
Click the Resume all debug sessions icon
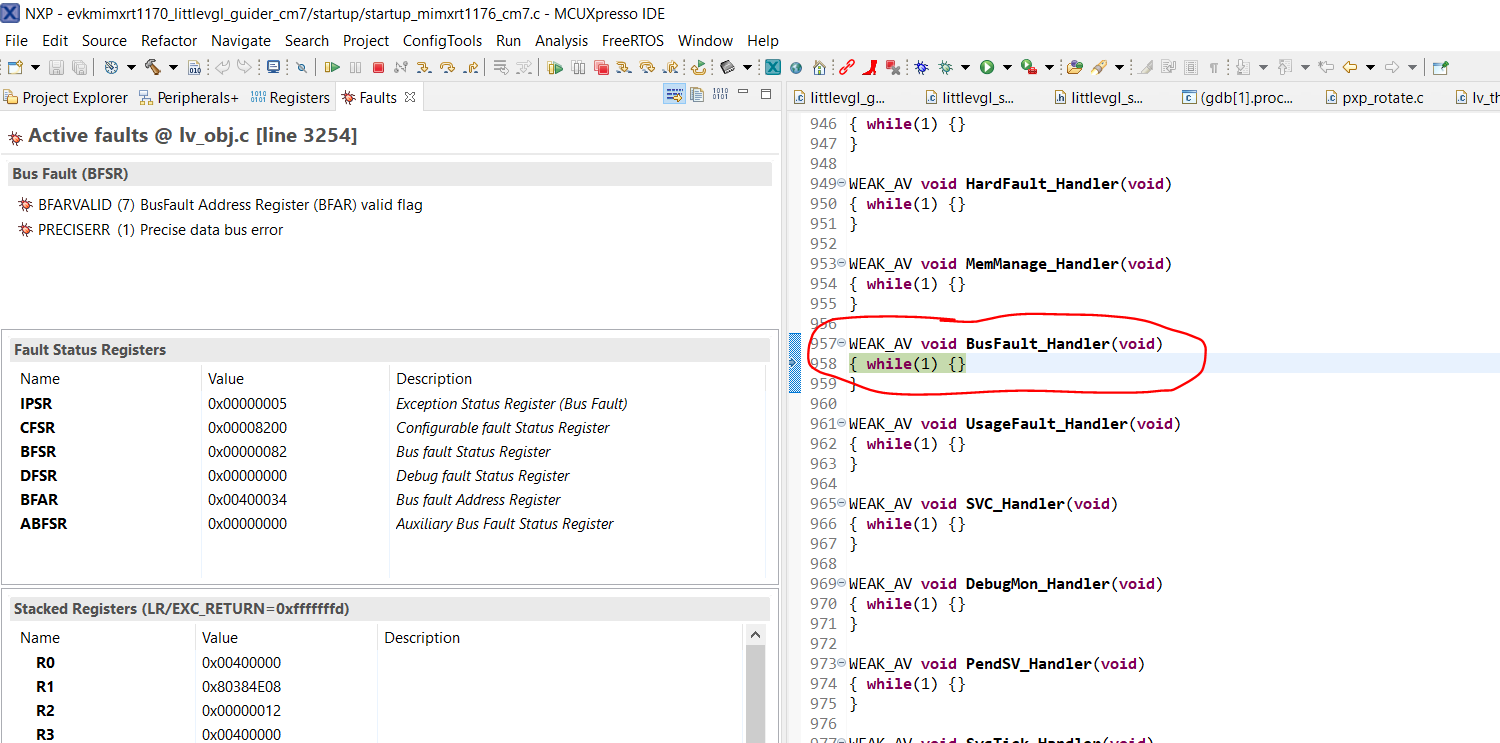(555, 67)
